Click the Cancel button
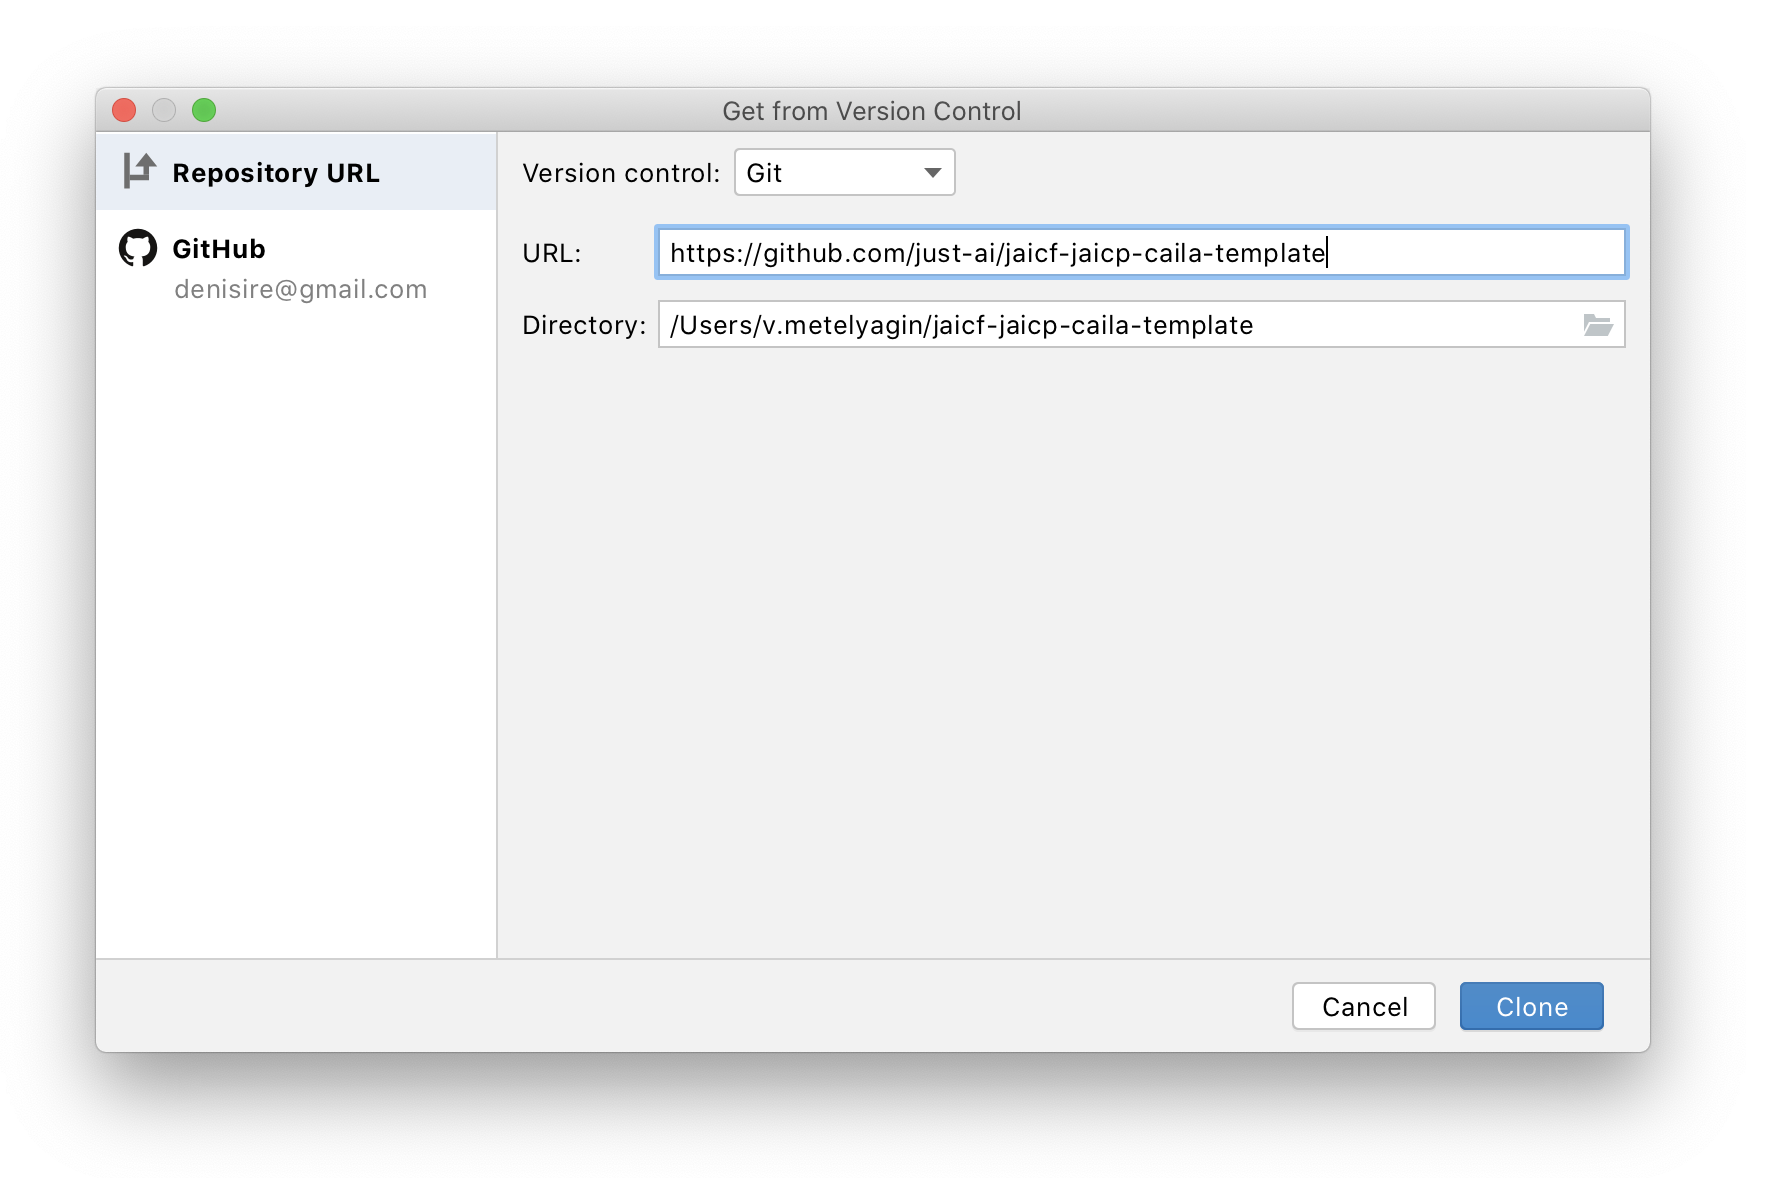1778x1178 pixels. pos(1364,1006)
